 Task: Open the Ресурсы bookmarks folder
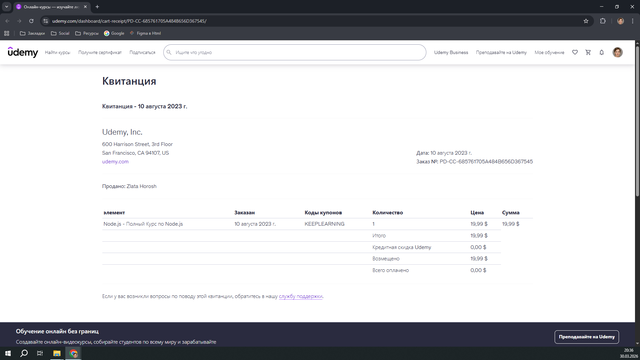[x=87, y=33]
